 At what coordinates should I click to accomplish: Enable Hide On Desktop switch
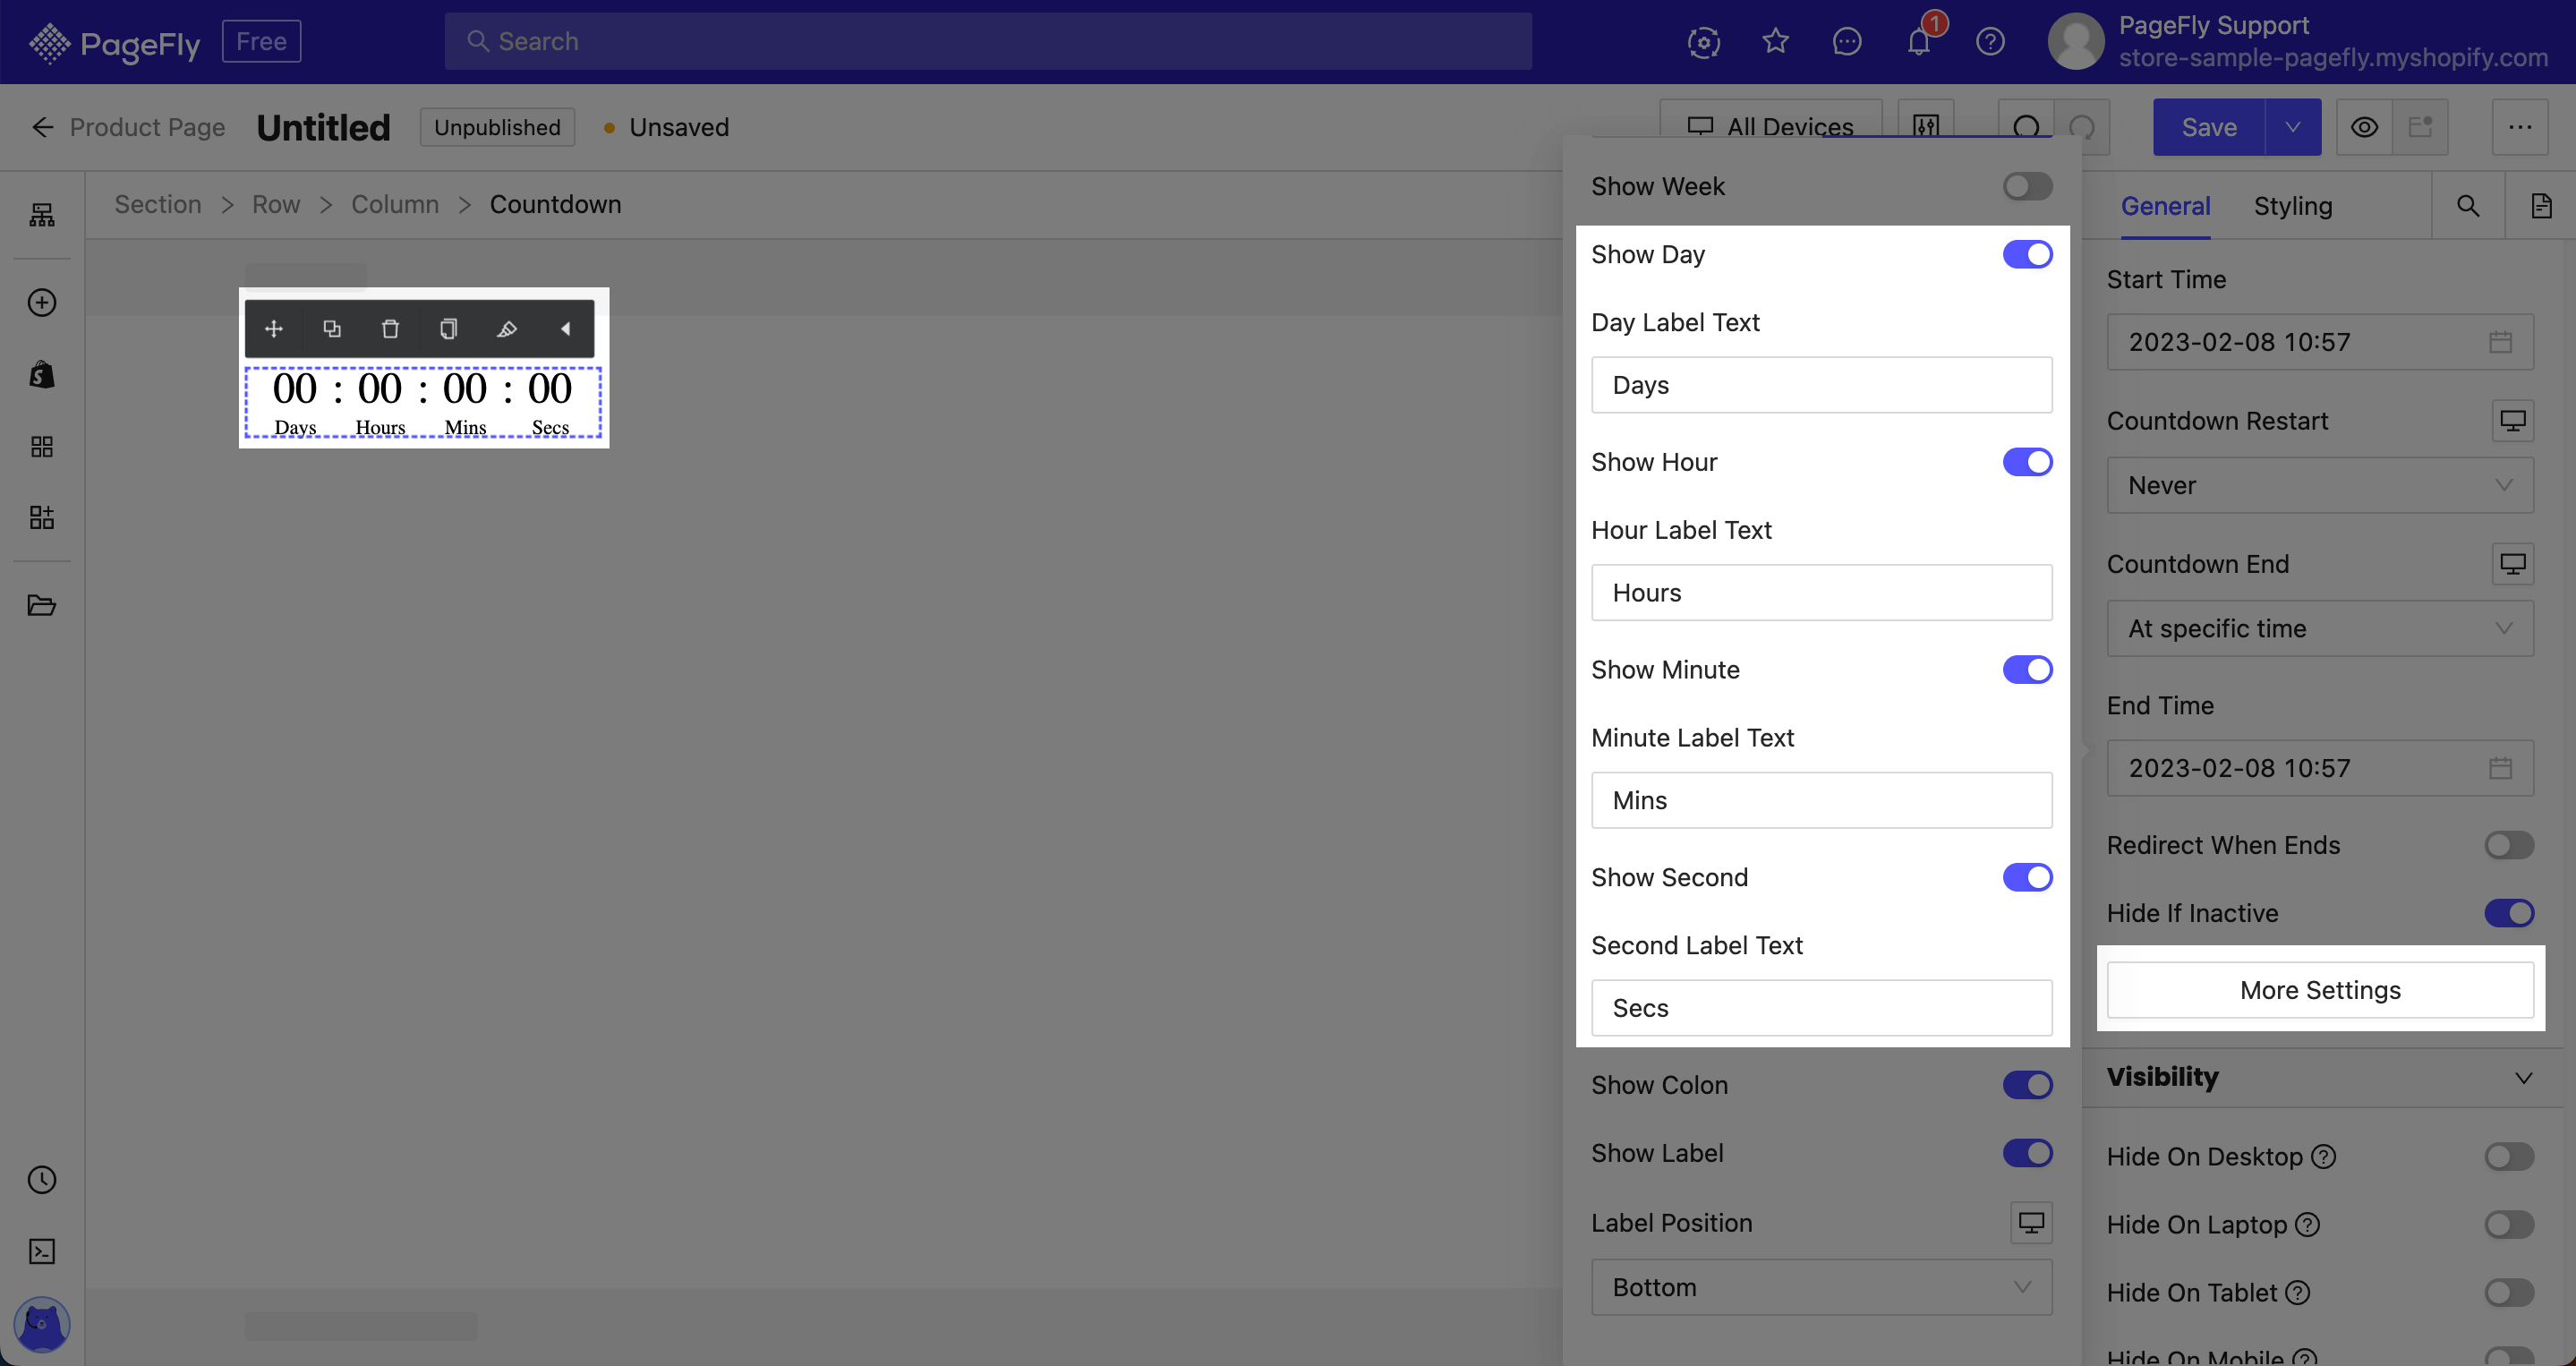(x=2509, y=1157)
